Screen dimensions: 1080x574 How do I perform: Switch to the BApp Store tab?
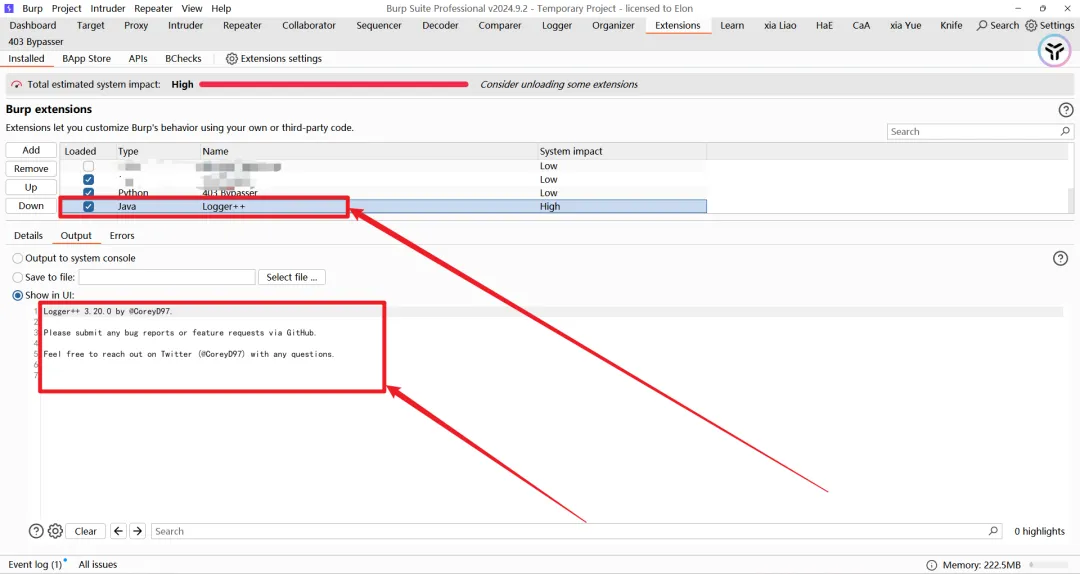(86, 59)
